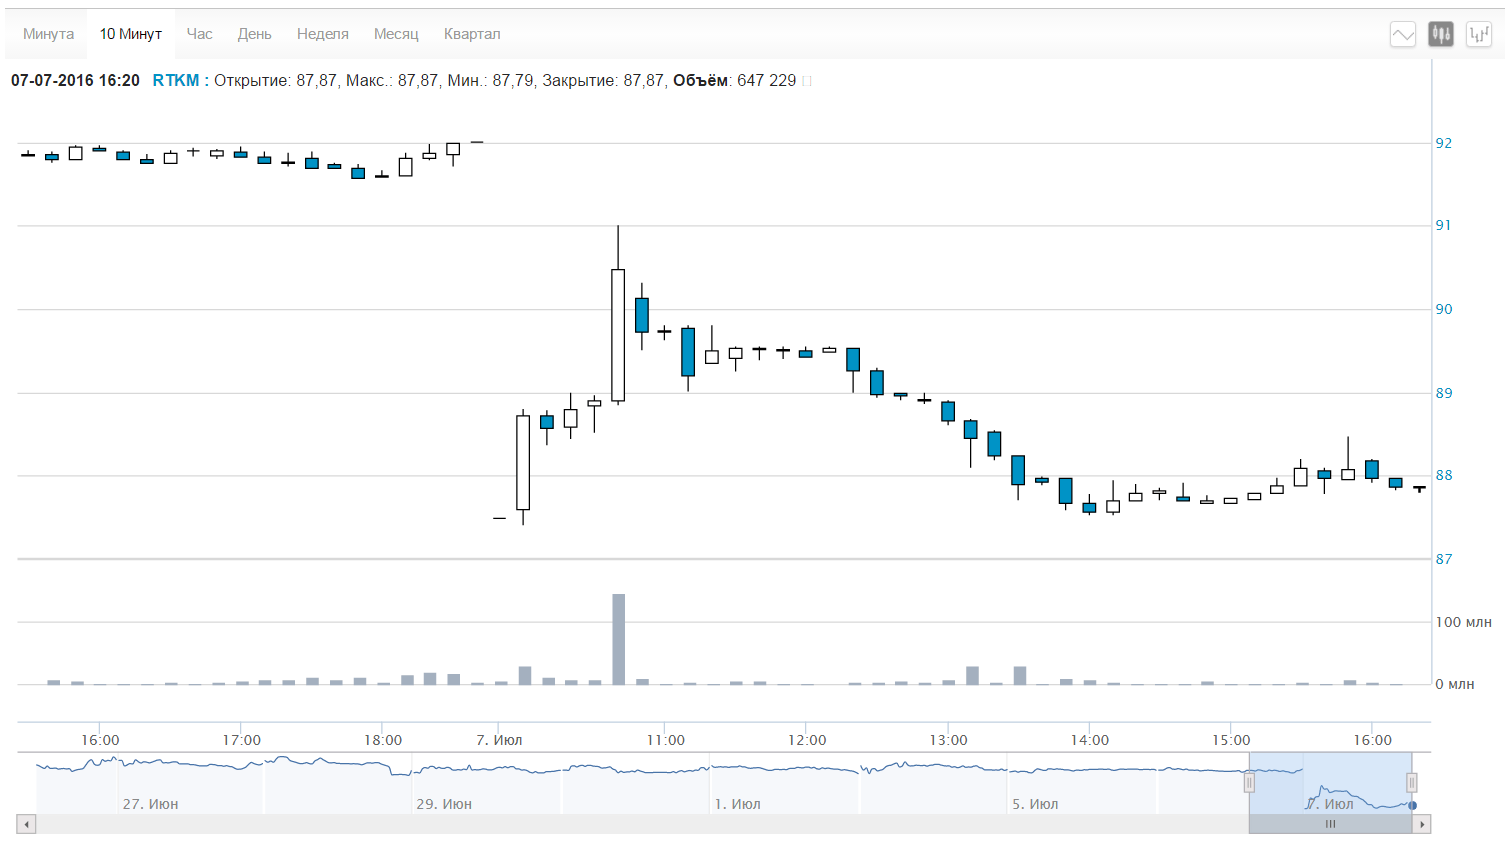Switch to the Час interval tab
This screenshot has width=1509, height=849.
199,34
